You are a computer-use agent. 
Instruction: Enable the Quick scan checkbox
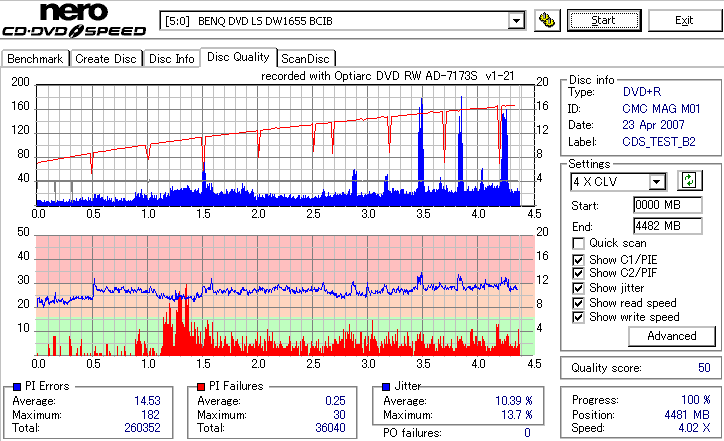tap(578, 243)
